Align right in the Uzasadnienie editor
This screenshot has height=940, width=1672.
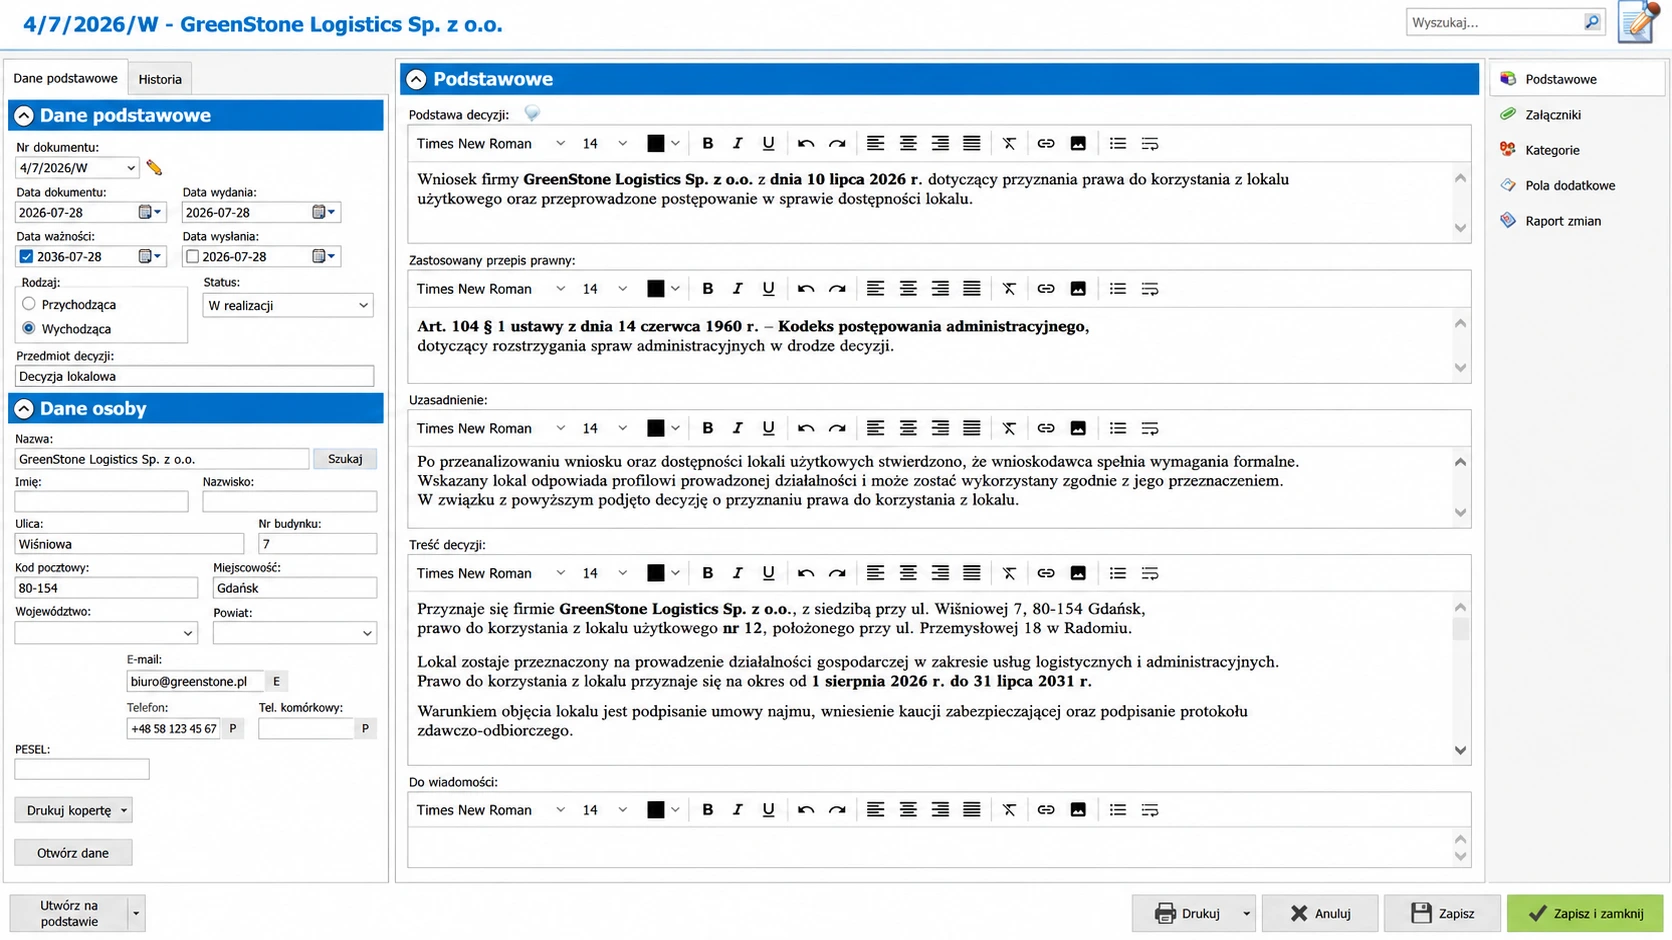pyautogui.click(x=940, y=428)
